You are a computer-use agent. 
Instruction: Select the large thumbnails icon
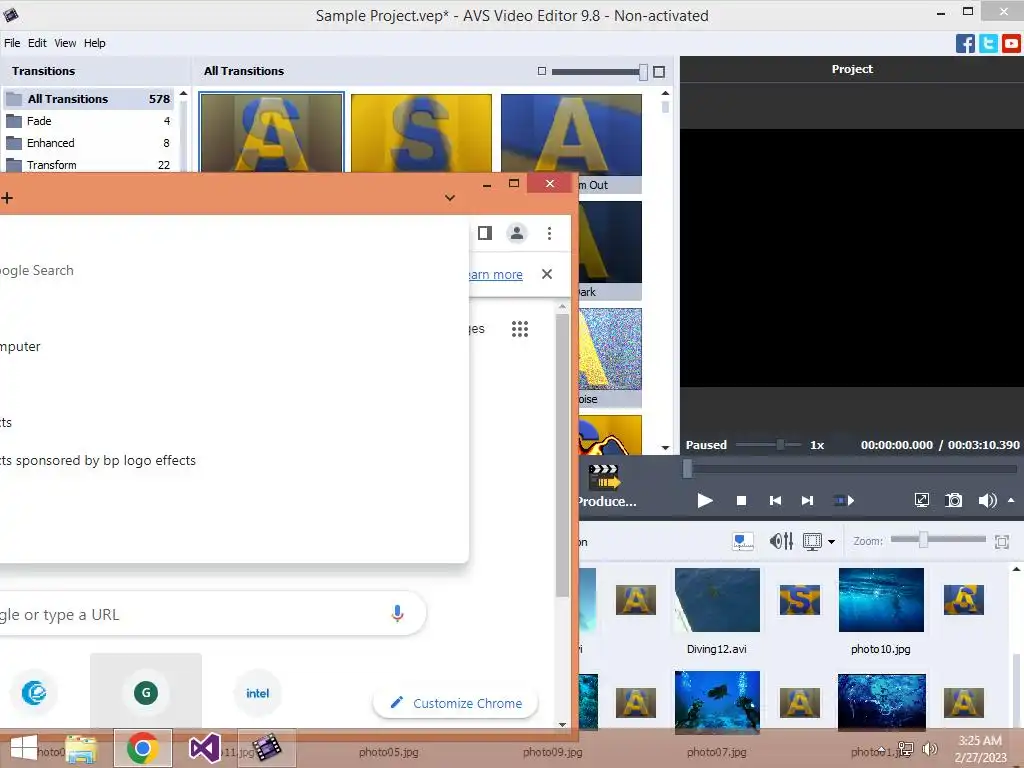pos(659,72)
